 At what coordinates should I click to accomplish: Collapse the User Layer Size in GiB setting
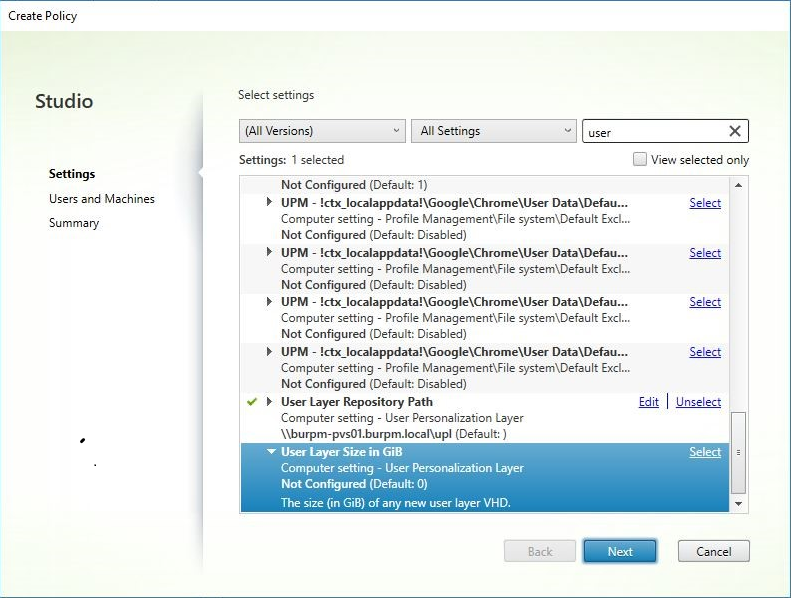point(270,452)
